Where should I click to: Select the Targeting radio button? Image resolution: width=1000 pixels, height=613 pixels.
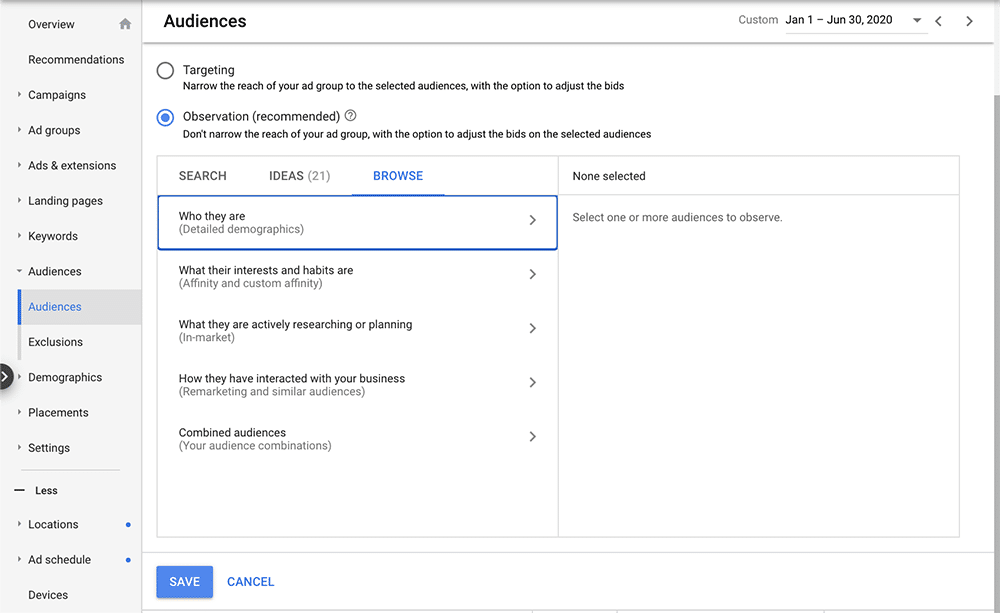164,70
